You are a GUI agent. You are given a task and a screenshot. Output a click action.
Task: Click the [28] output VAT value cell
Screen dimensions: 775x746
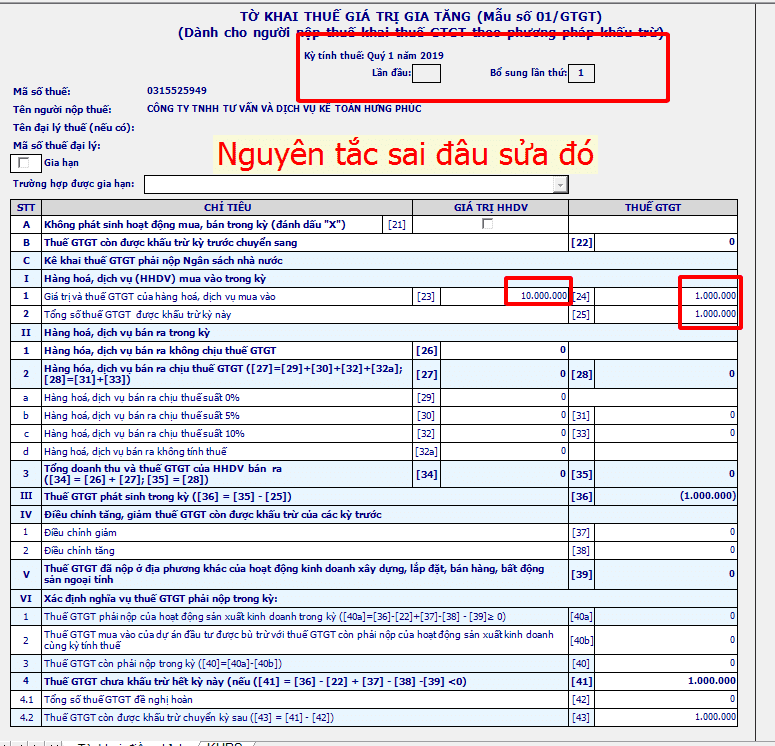click(x=665, y=374)
